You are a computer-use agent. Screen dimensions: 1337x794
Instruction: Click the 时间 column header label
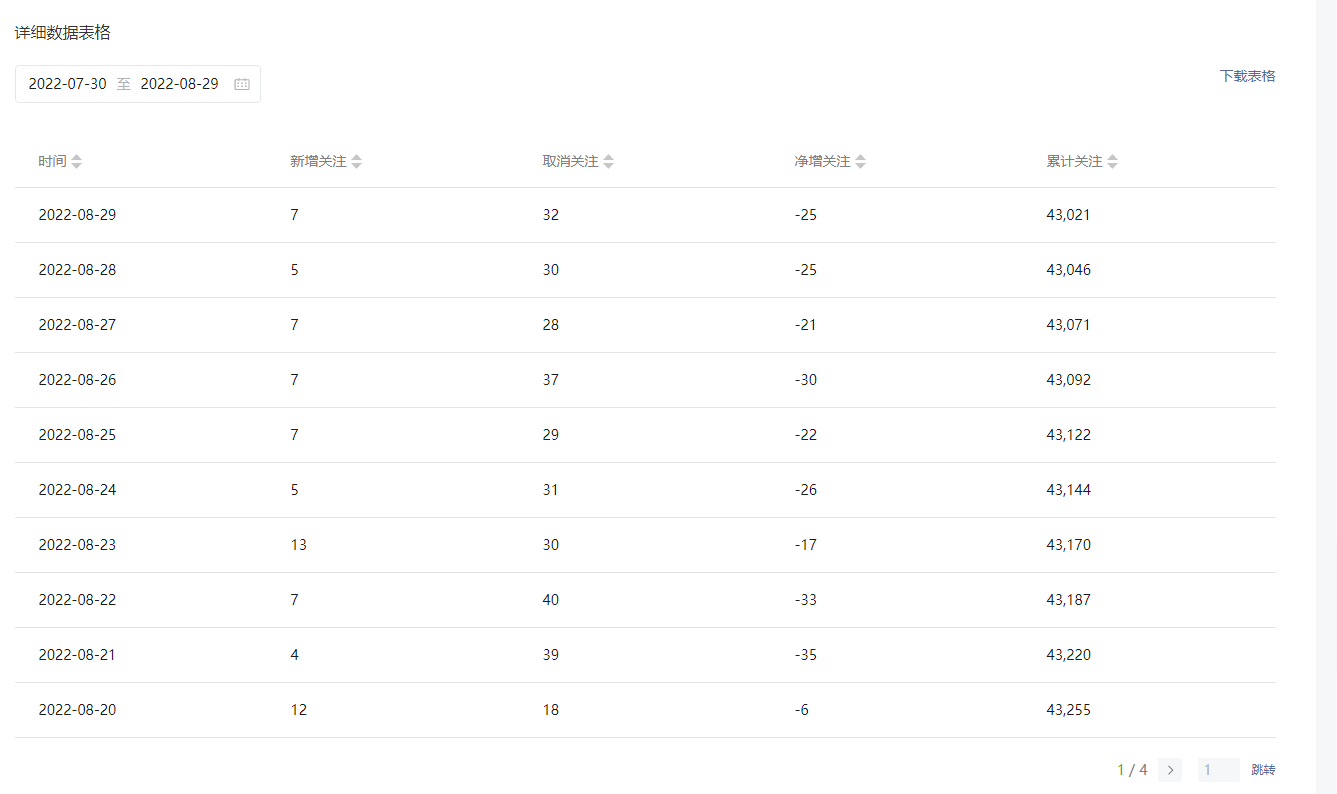(x=52, y=161)
